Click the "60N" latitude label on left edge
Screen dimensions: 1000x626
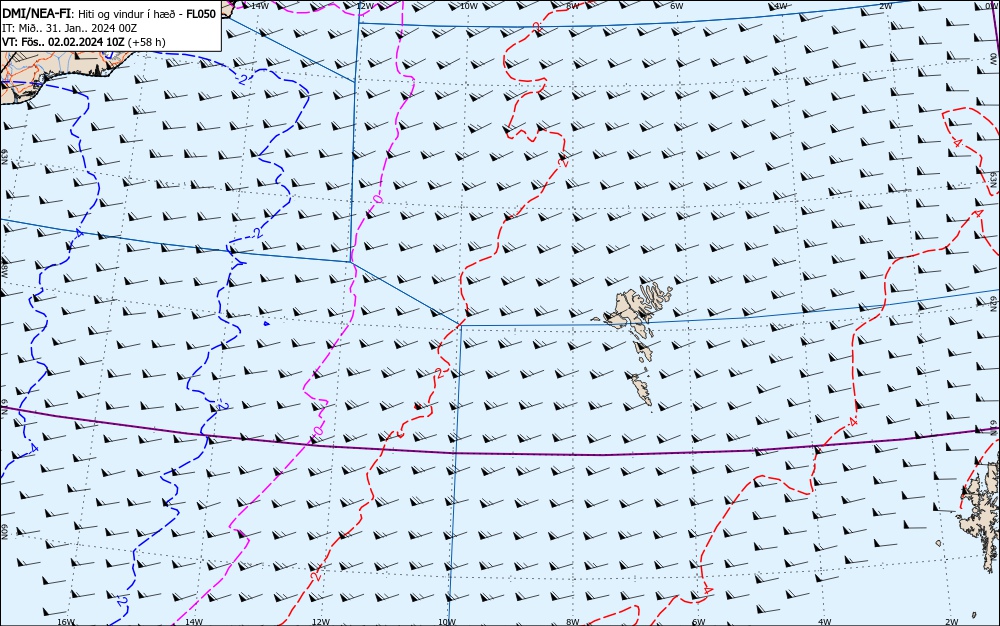point(4,531)
